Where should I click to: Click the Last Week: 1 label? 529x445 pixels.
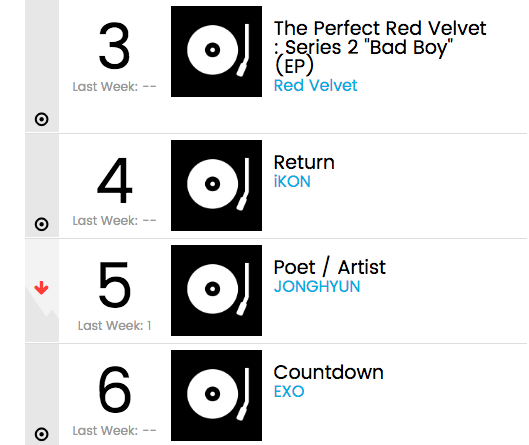pyautogui.click(x=114, y=326)
